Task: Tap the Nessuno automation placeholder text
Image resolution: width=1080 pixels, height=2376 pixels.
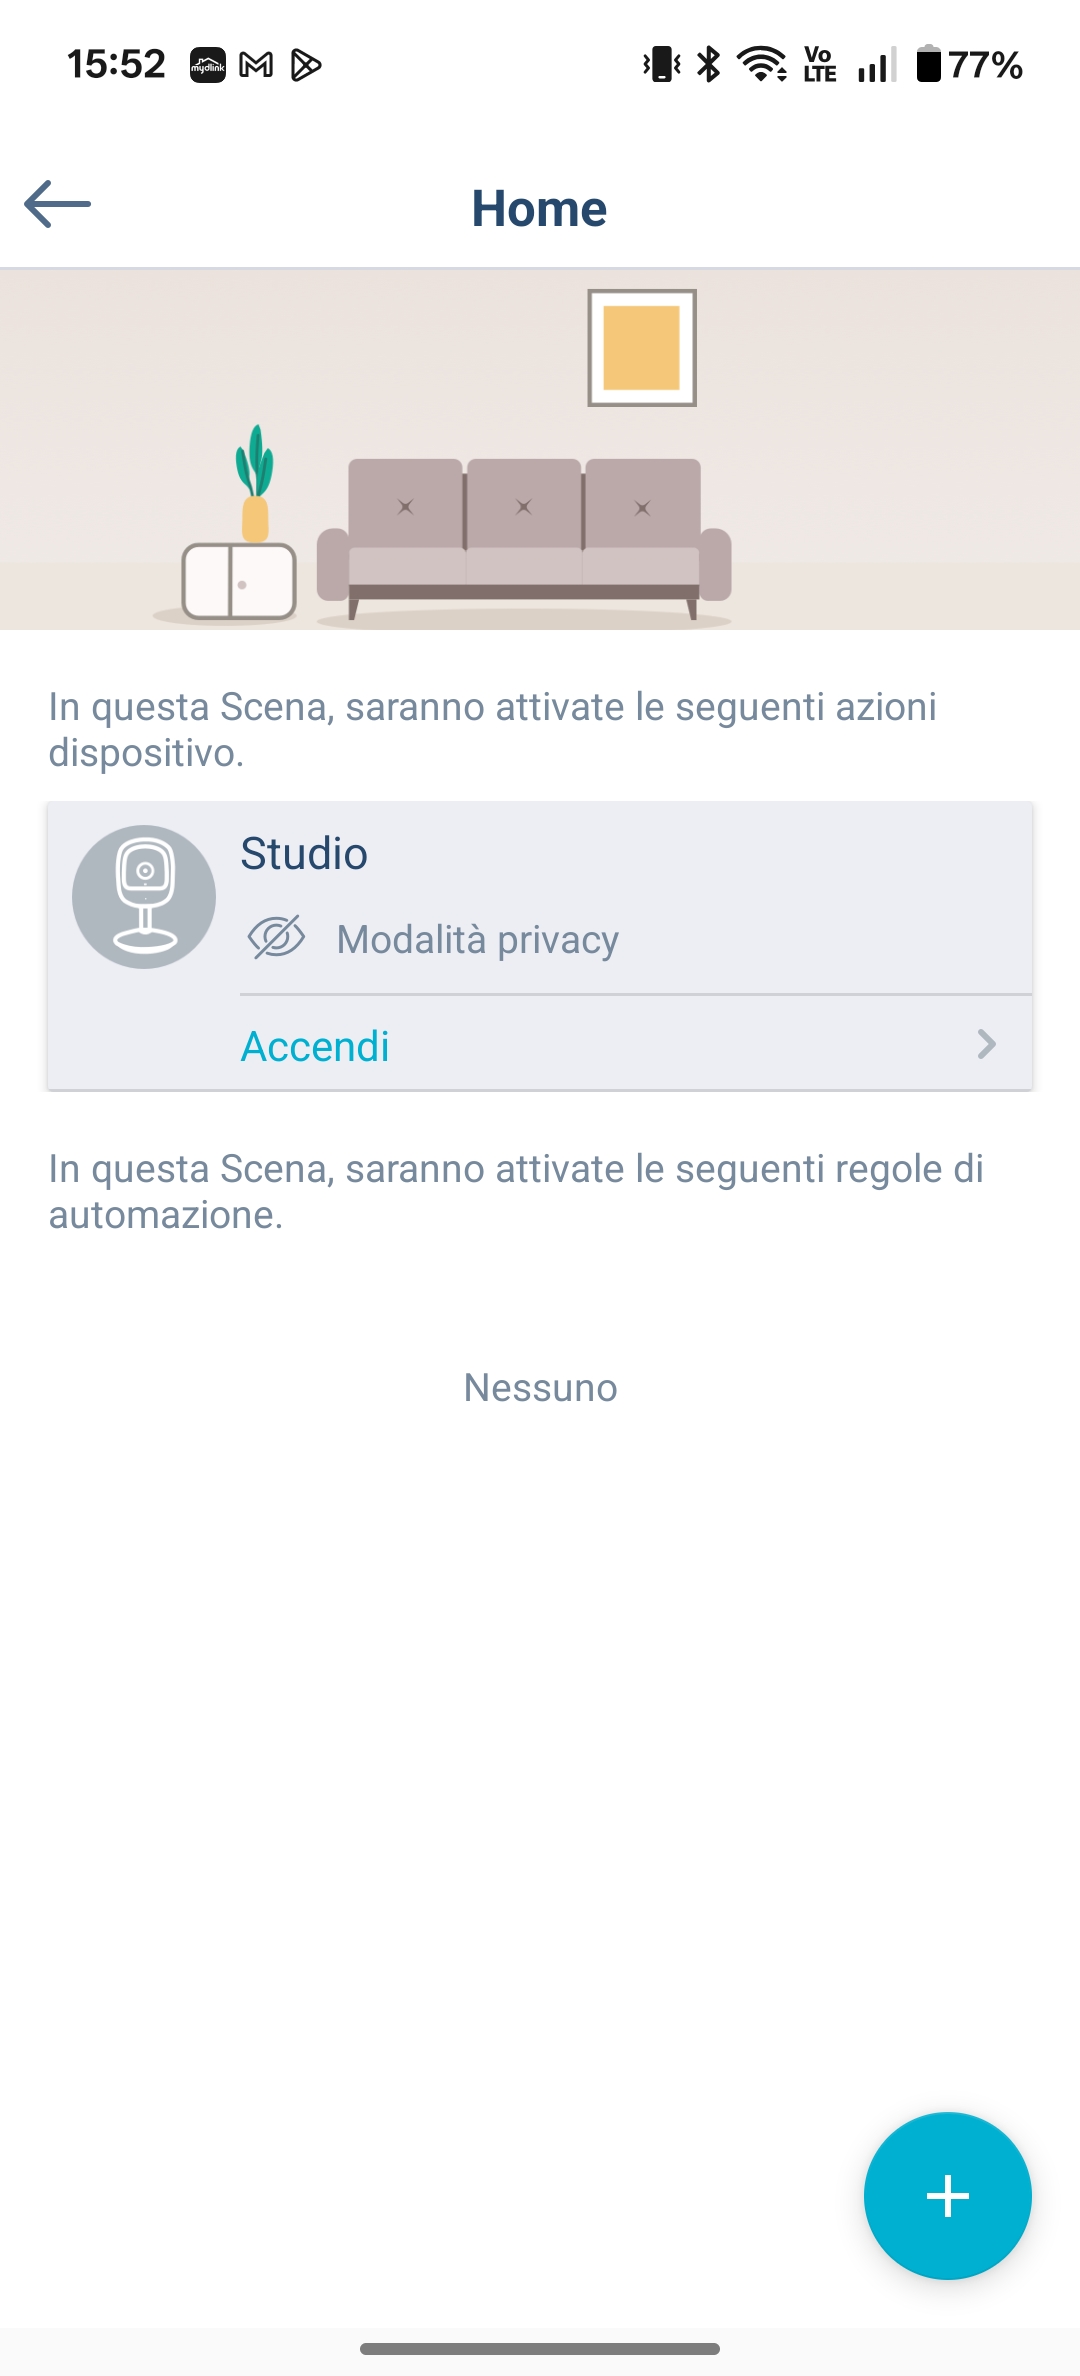Action: (x=540, y=1388)
